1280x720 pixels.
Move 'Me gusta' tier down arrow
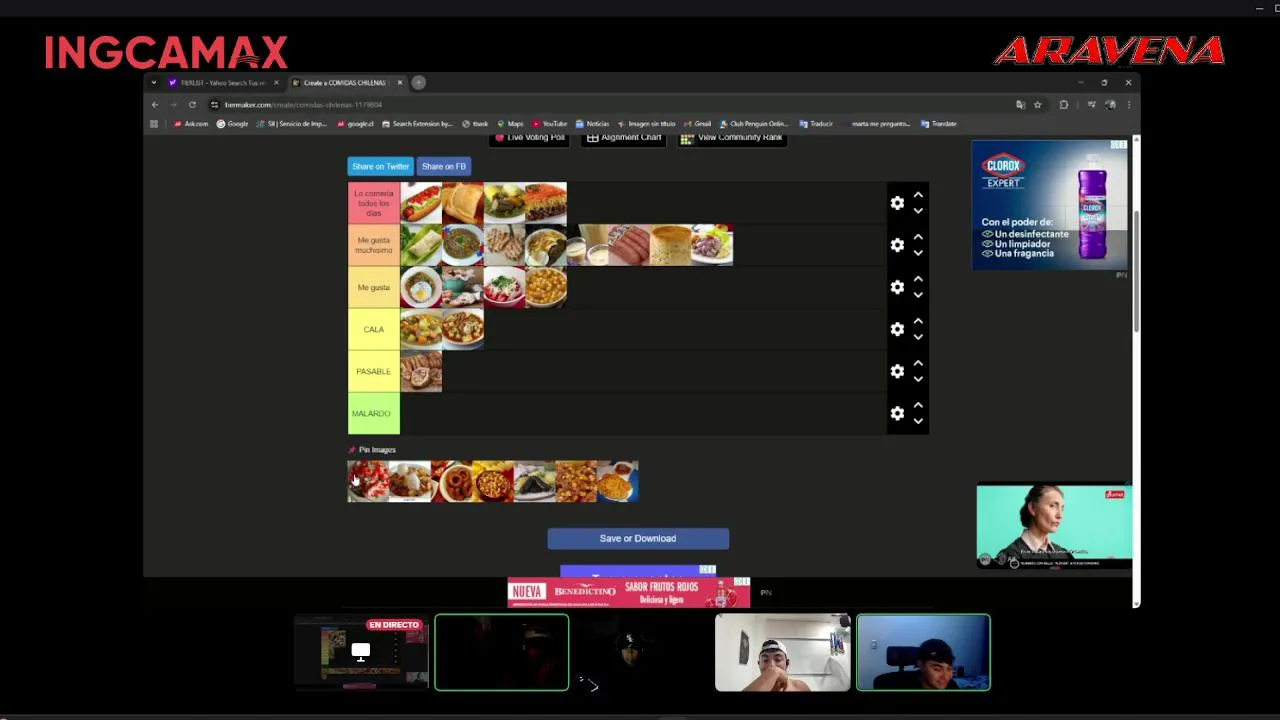[x=918, y=295]
